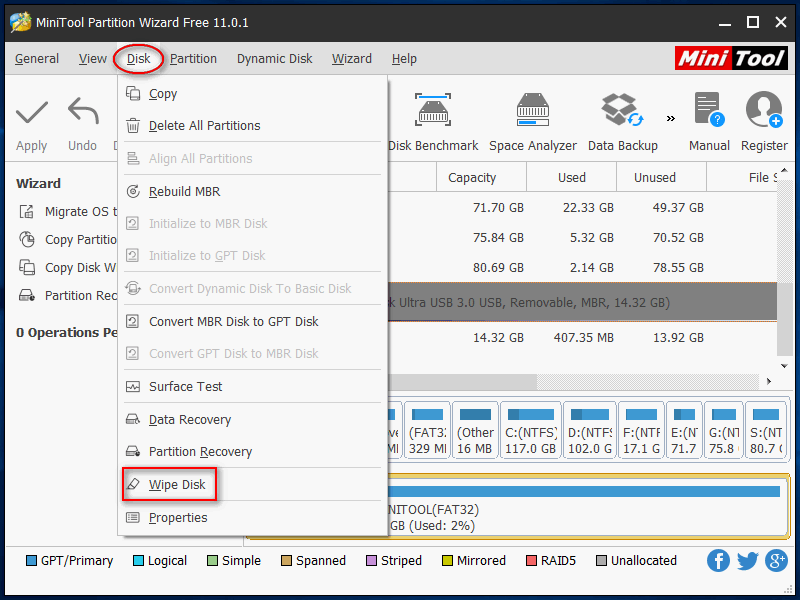Select Data Recovery menu item

point(253,419)
